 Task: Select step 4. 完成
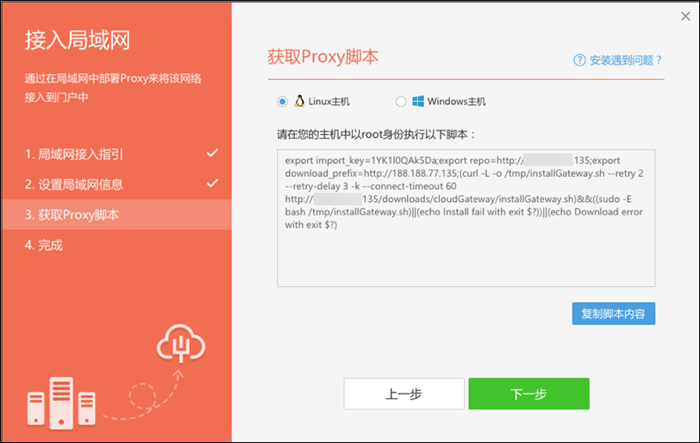point(117,245)
